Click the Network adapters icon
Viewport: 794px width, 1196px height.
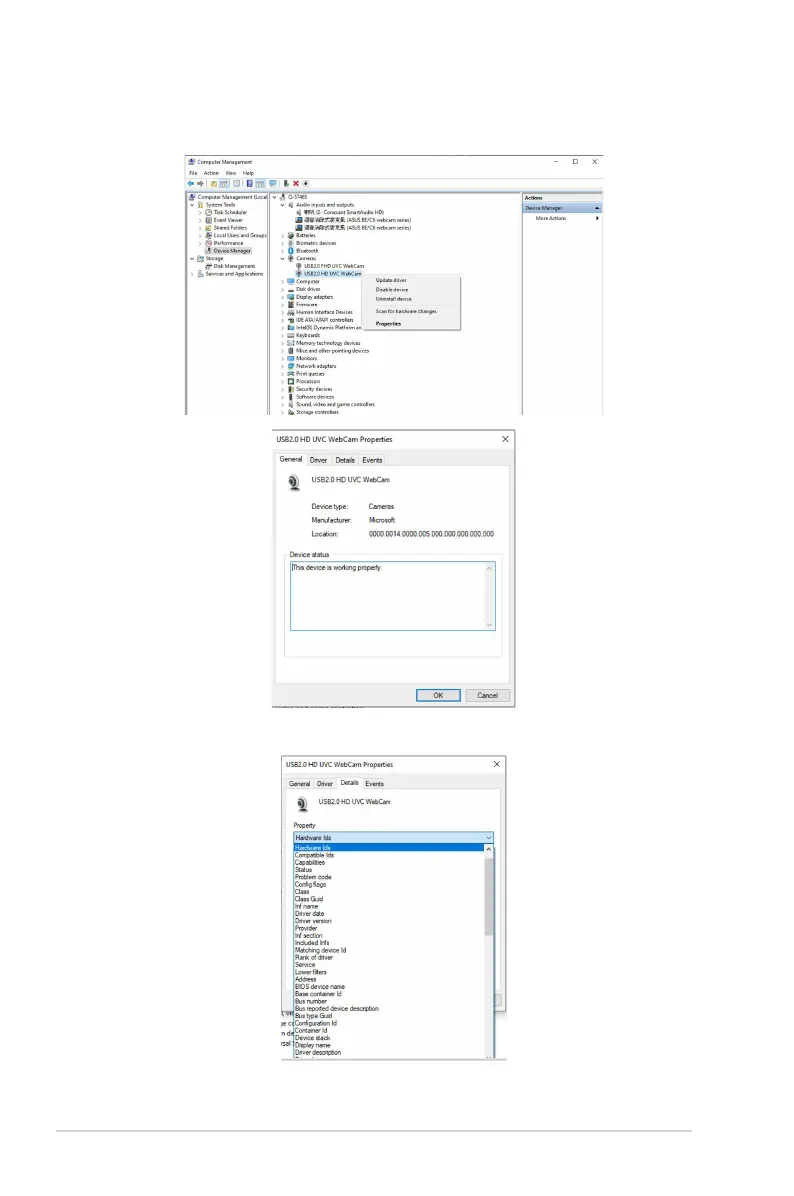pos(291,366)
